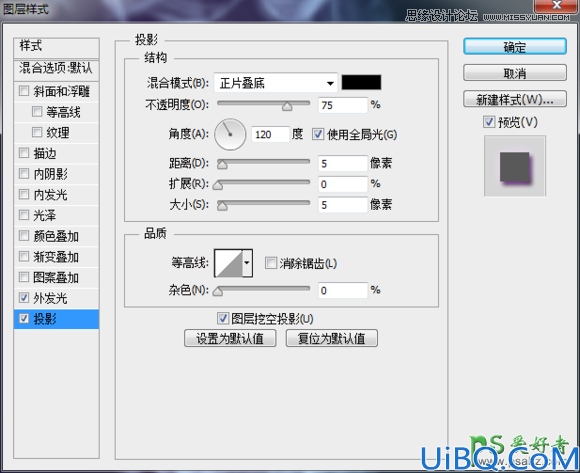
Task: Tick the 纹理 sub-style checkbox
Action: [x=37, y=132]
